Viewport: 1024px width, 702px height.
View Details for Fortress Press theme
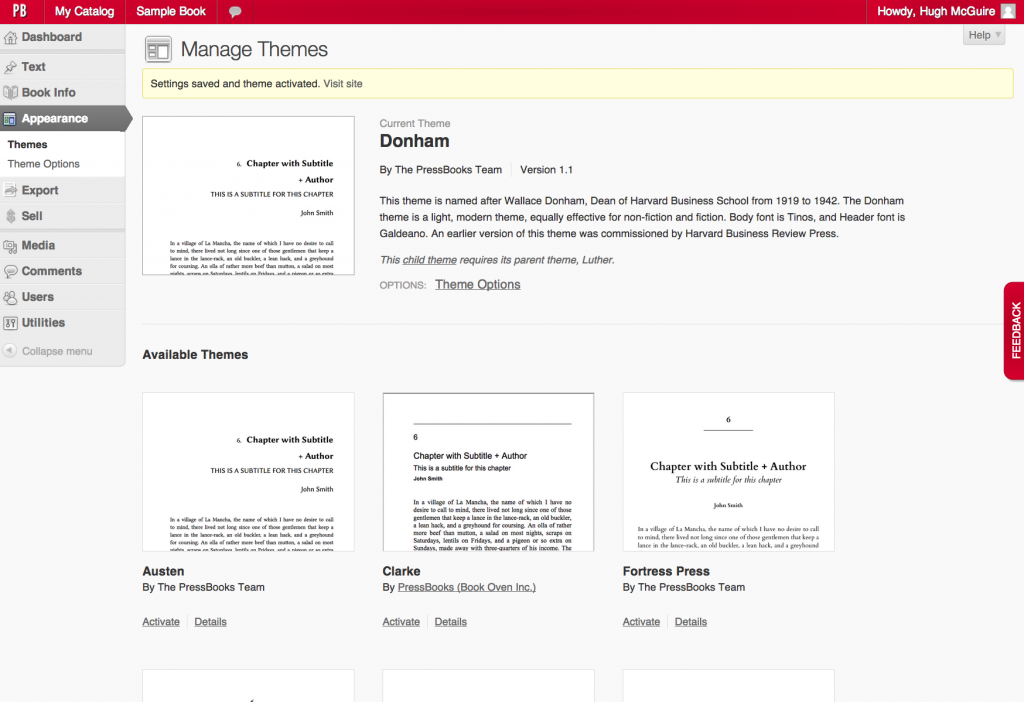(x=691, y=622)
